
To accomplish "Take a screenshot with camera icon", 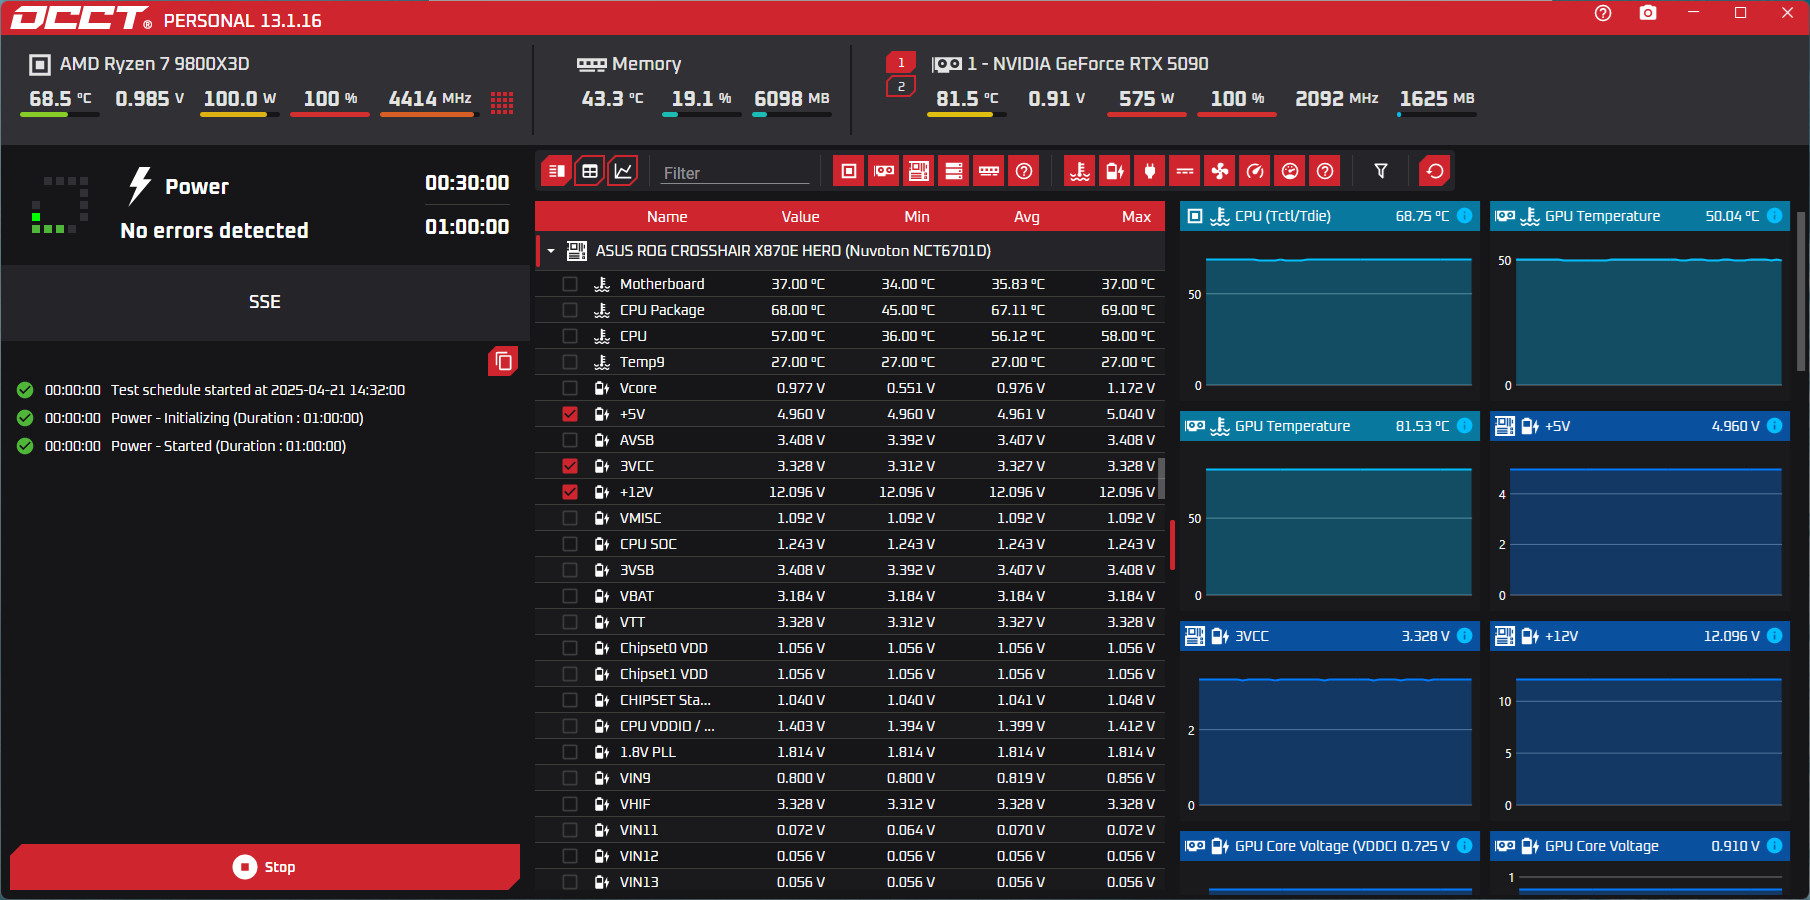I will click(1648, 13).
